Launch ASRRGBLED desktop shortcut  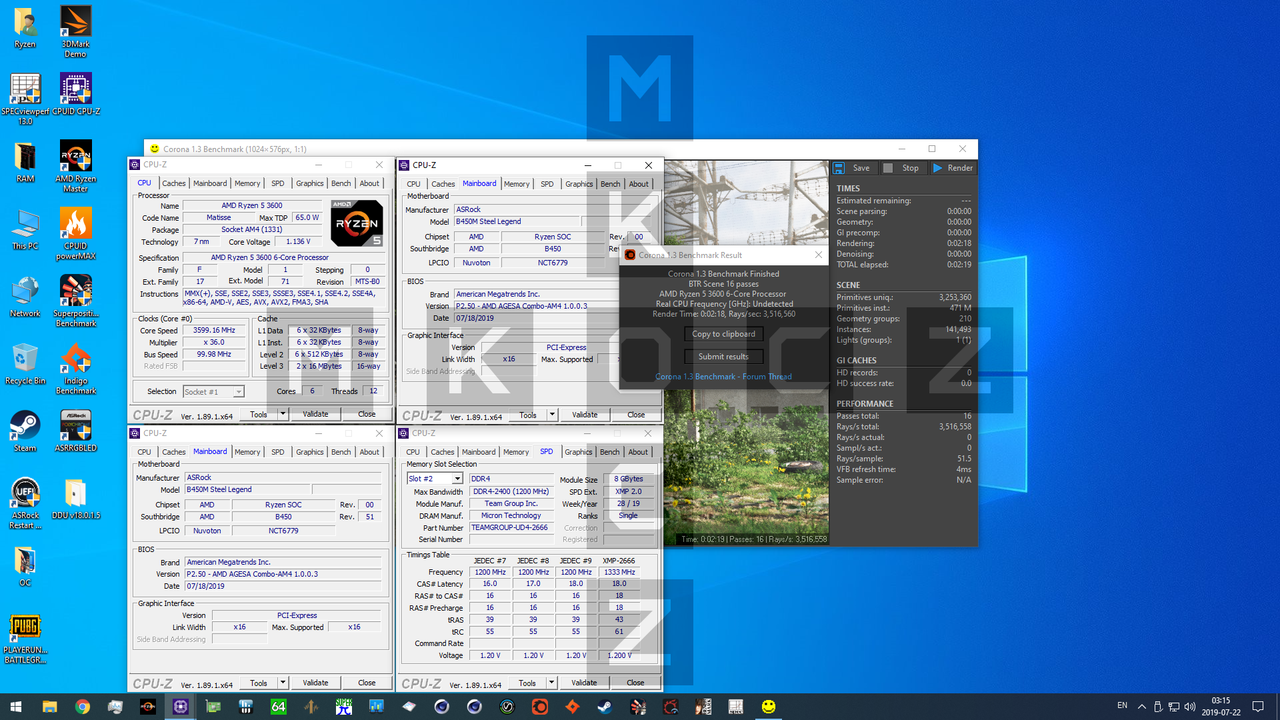76,432
